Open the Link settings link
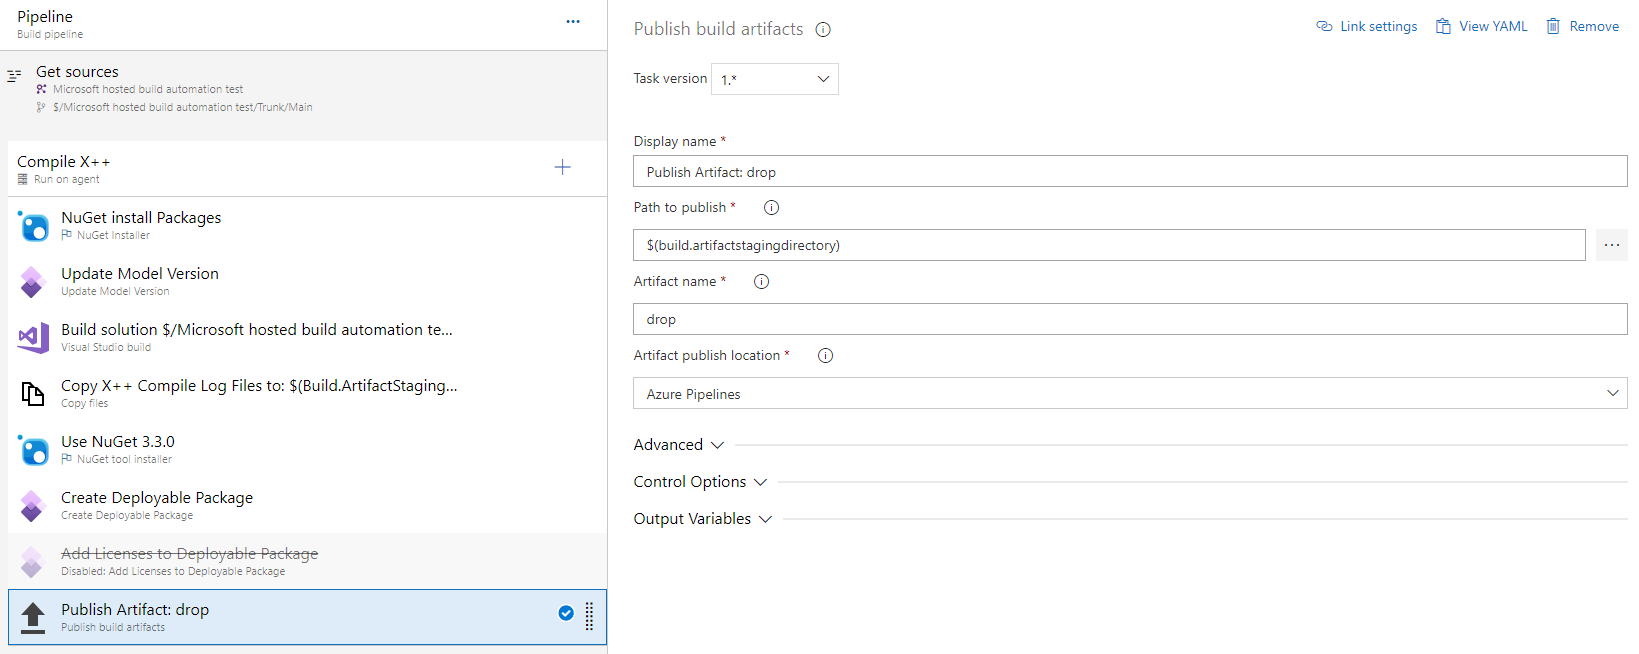 pyautogui.click(x=1367, y=26)
